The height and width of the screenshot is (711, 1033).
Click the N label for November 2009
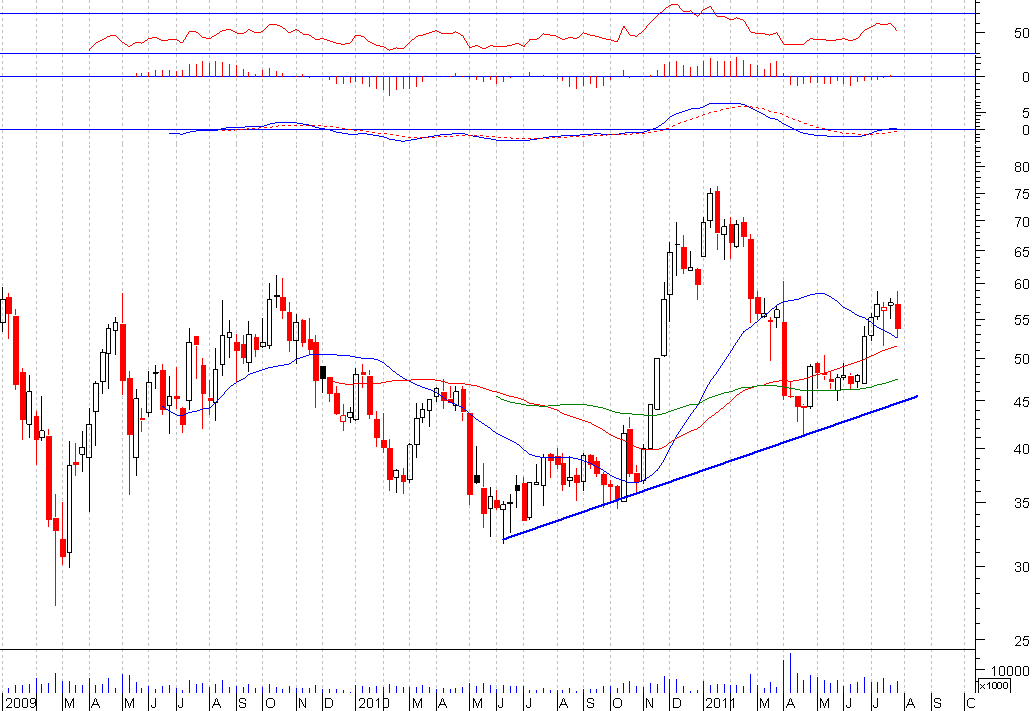[x=302, y=703]
